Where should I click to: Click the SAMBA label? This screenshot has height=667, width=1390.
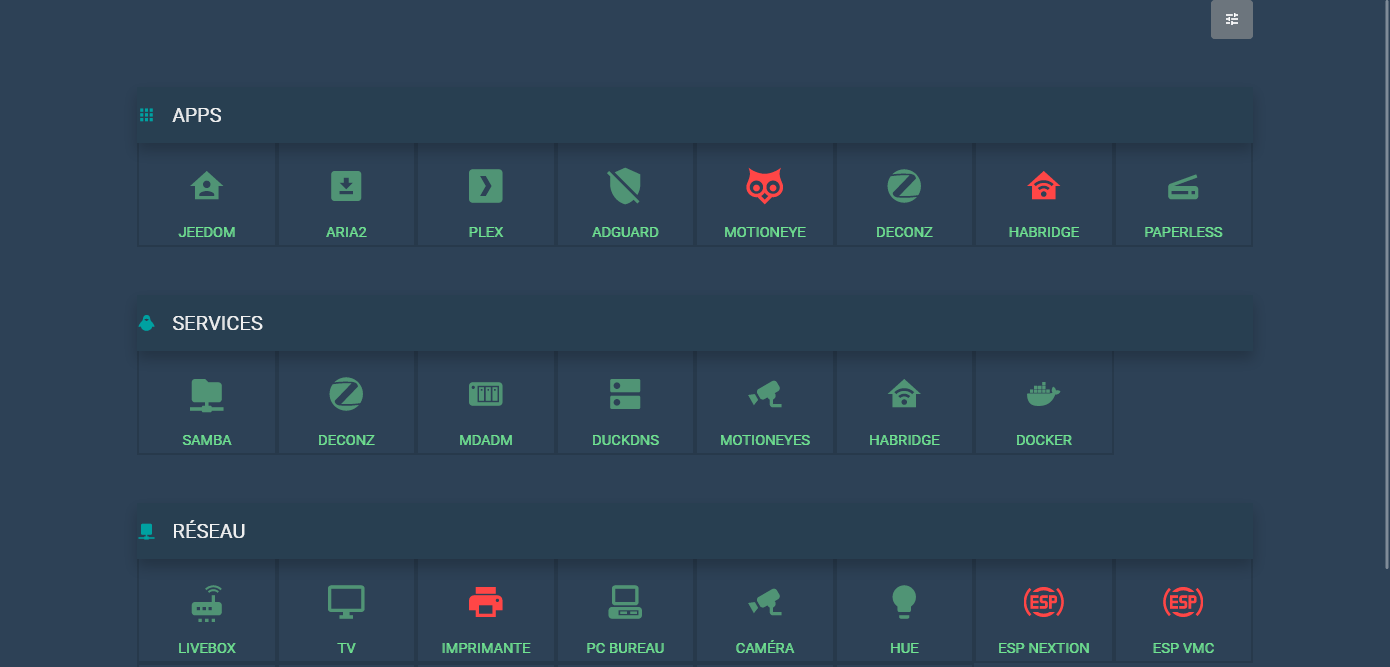click(207, 440)
